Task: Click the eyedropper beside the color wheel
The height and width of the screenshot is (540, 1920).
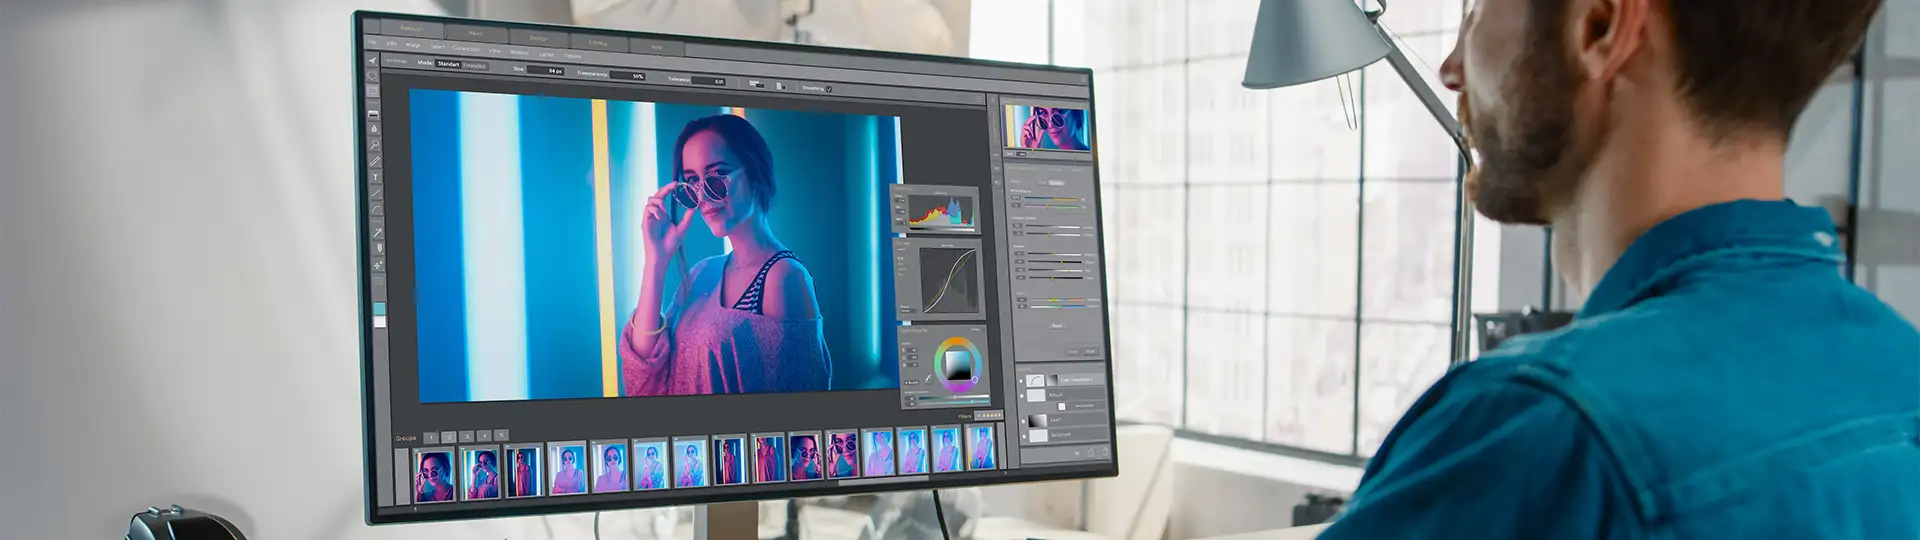Action: pos(930,378)
